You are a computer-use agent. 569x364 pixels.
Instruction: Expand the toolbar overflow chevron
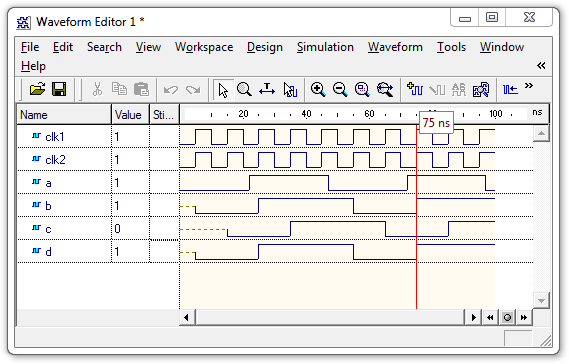click(x=529, y=86)
